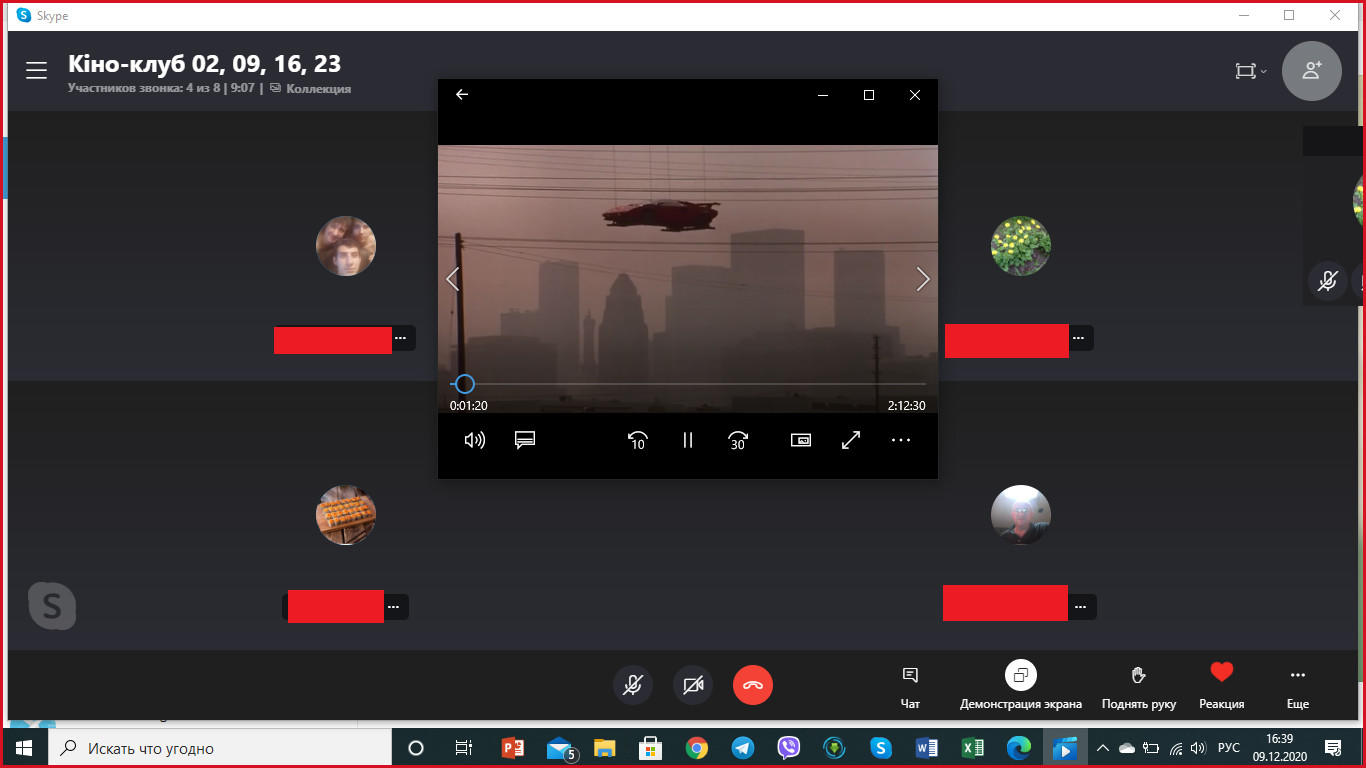Toggle the camera in the call bar

693,685
